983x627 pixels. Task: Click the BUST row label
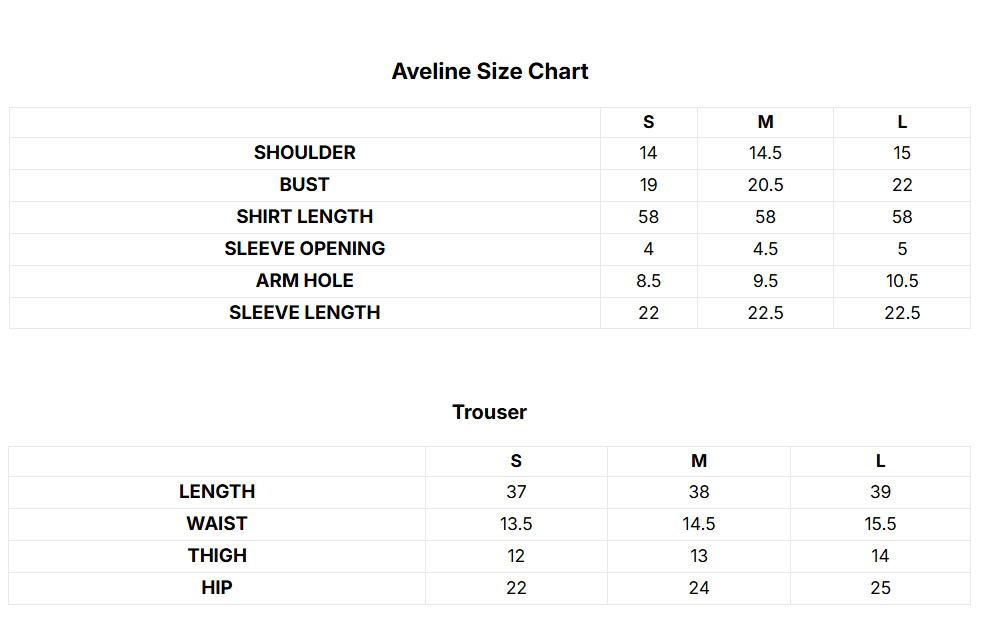point(304,184)
